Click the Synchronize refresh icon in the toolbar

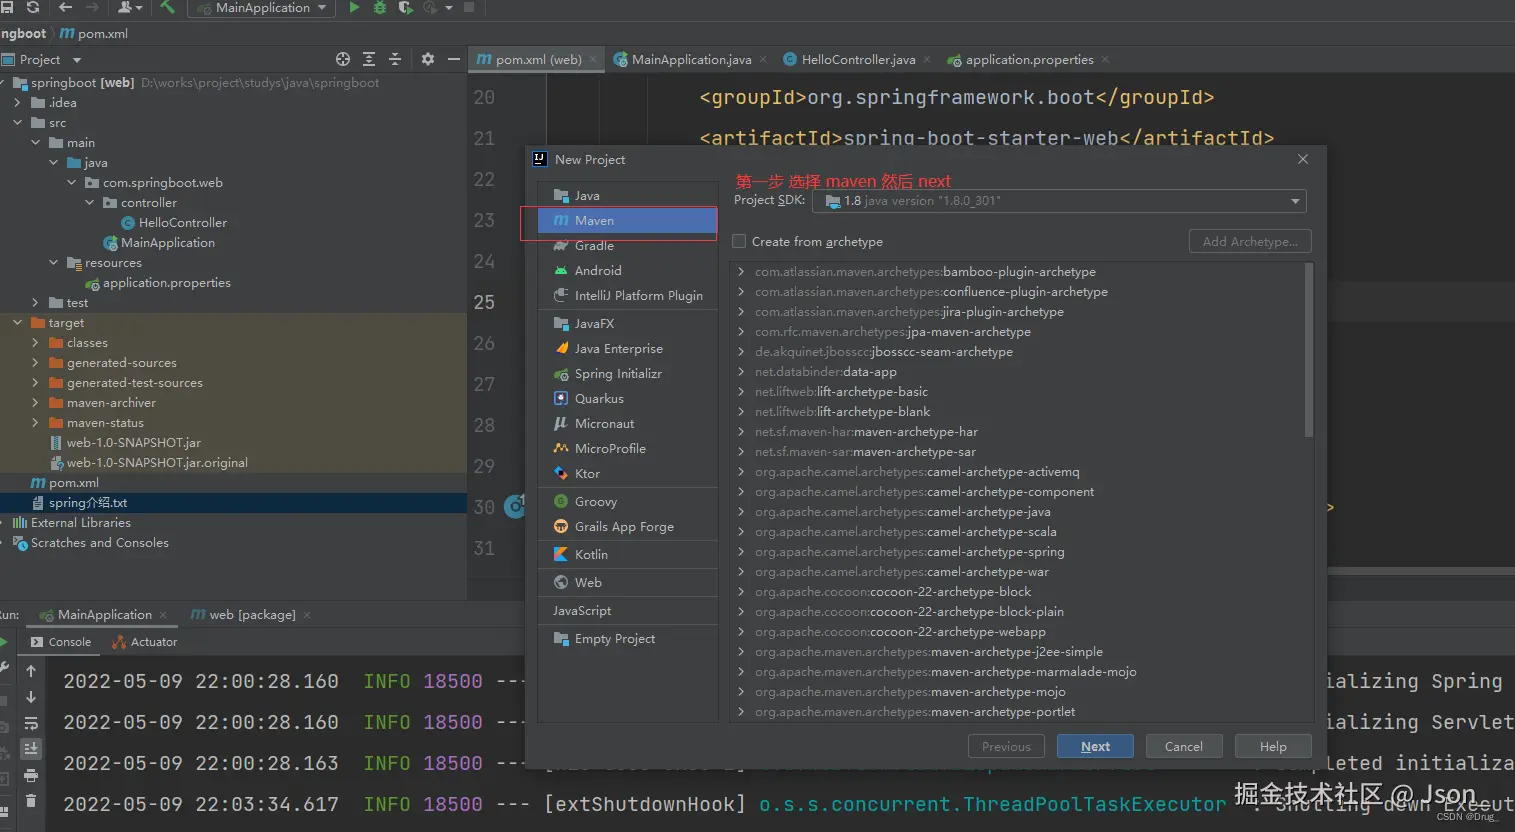coord(33,7)
